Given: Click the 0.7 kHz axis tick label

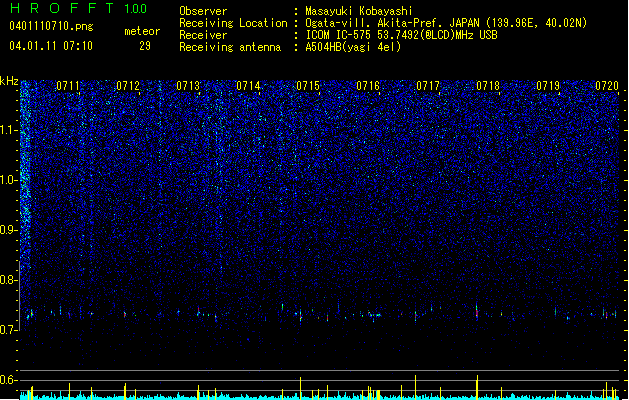Looking at the screenshot, I should [9, 330].
